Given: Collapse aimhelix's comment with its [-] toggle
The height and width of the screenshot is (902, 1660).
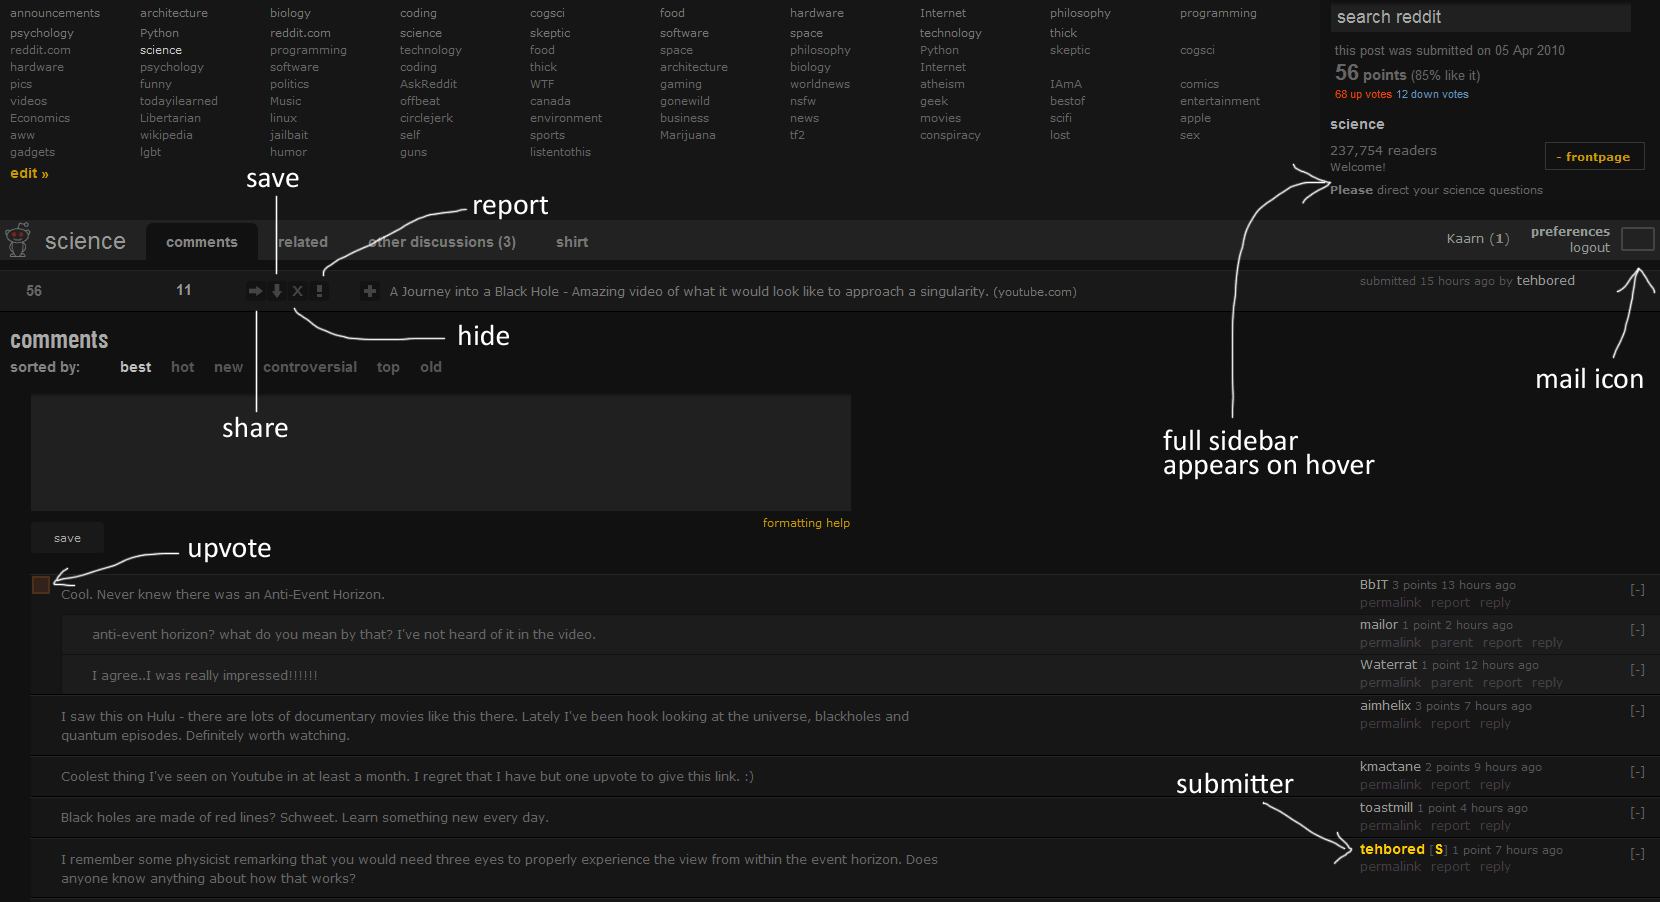Looking at the screenshot, I should point(1637,710).
